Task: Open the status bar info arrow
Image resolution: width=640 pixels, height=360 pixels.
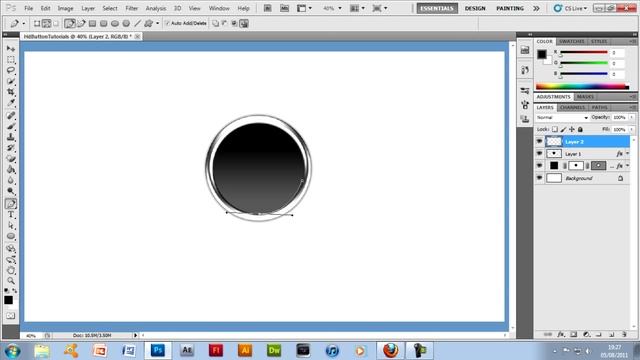Action: [135, 336]
